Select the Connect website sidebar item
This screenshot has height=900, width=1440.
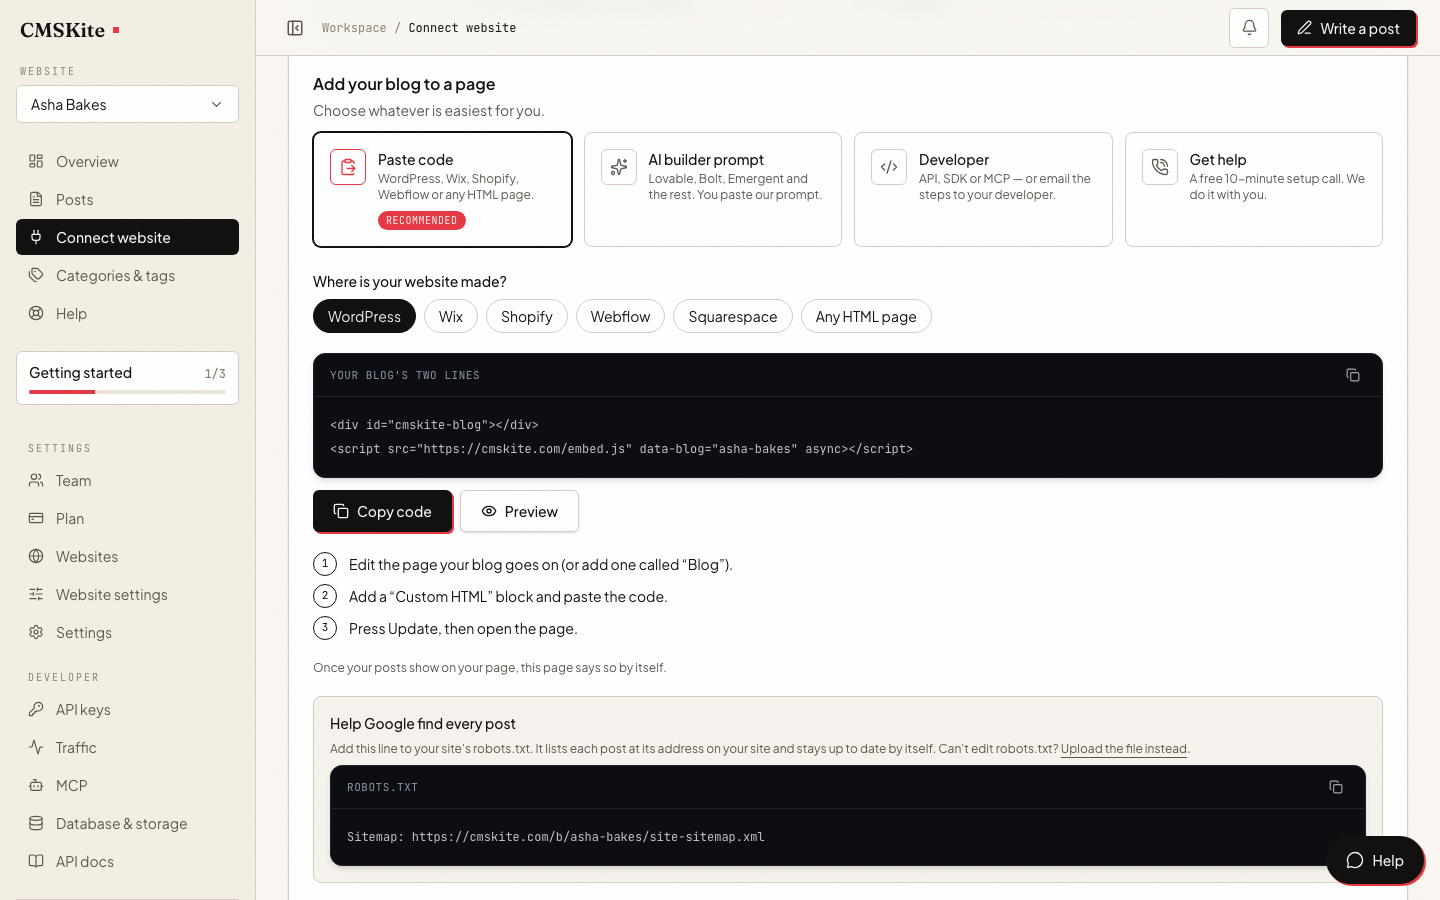127,237
